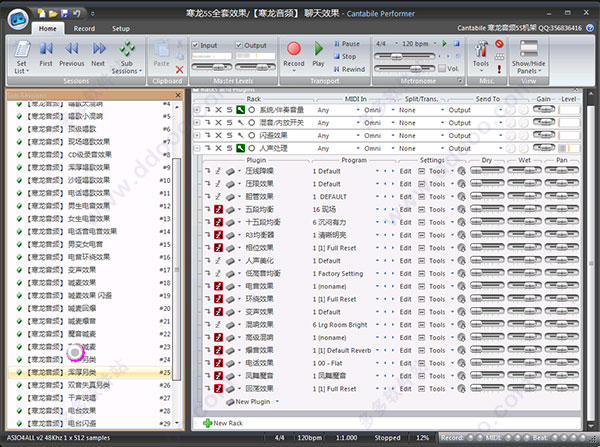This screenshot has width=600, height=447.
Task: Close the Sub-Sessions panel
Action: point(178,95)
